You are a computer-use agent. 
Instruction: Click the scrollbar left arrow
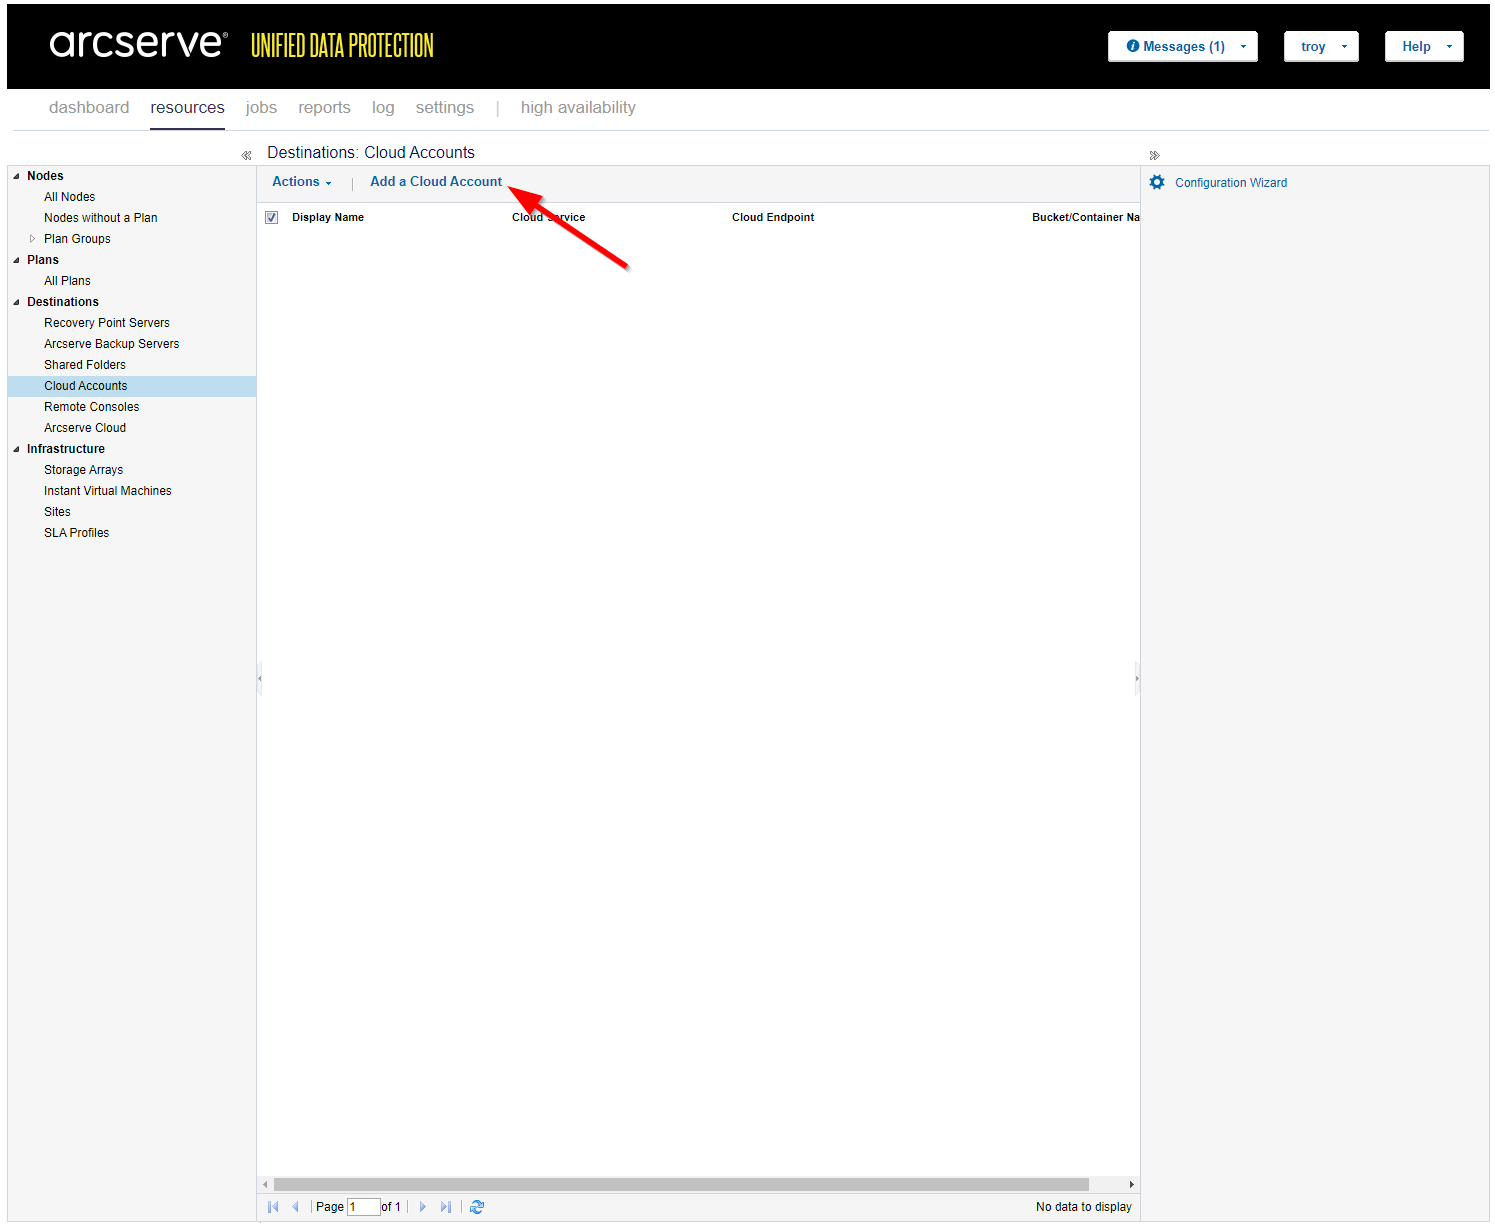(x=265, y=1184)
